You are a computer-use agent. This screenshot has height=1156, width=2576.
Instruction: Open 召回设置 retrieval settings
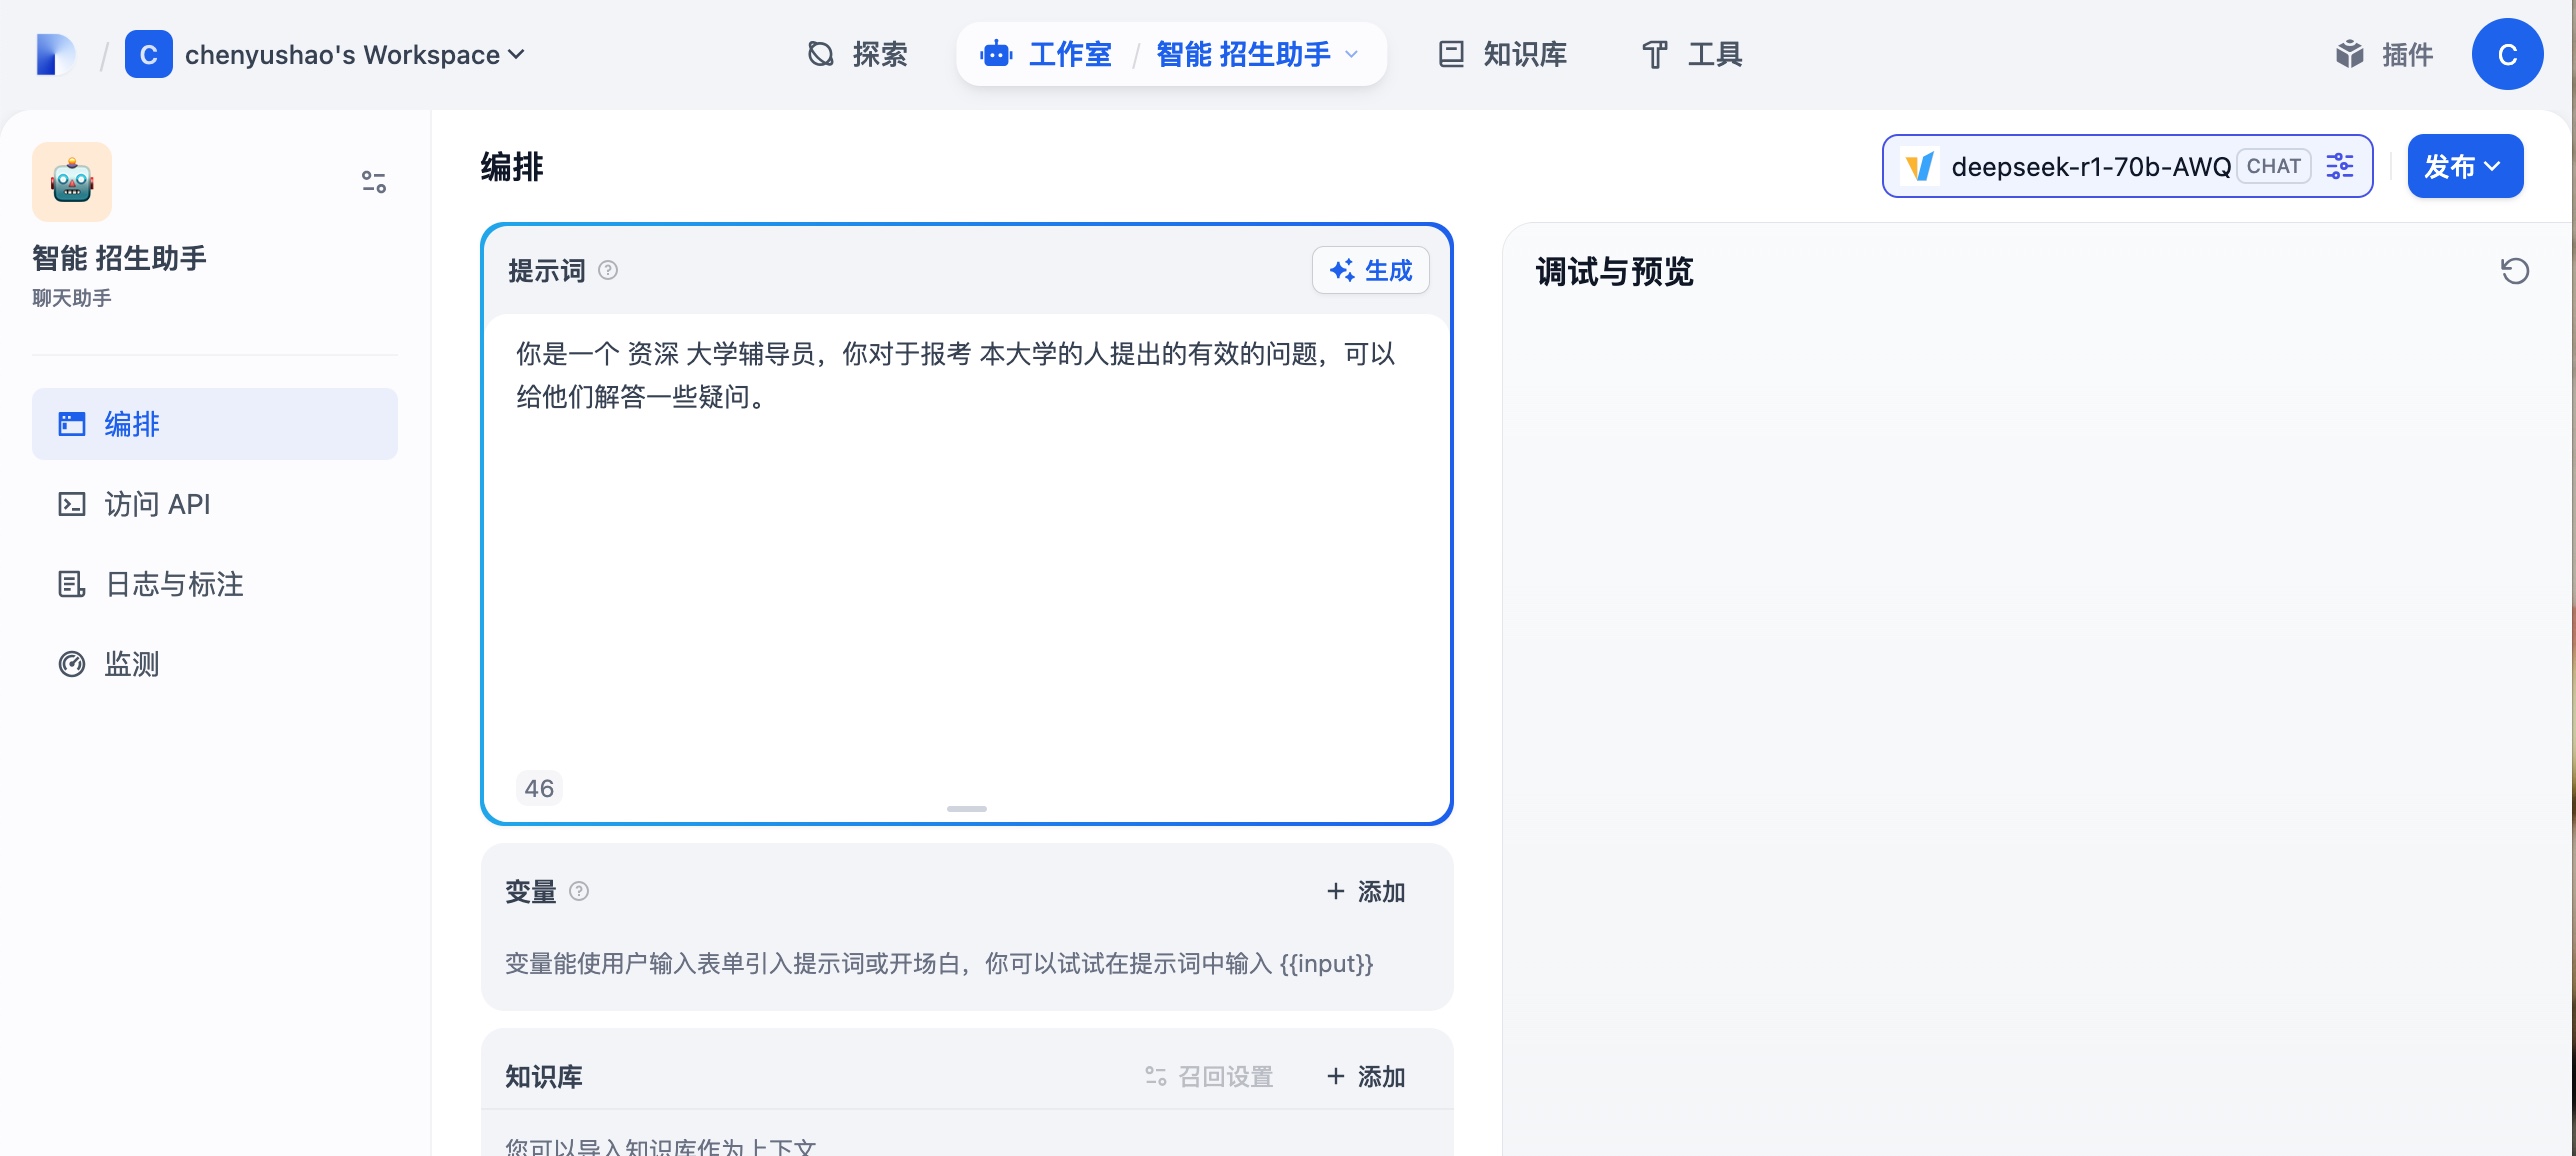point(1210,1076)
